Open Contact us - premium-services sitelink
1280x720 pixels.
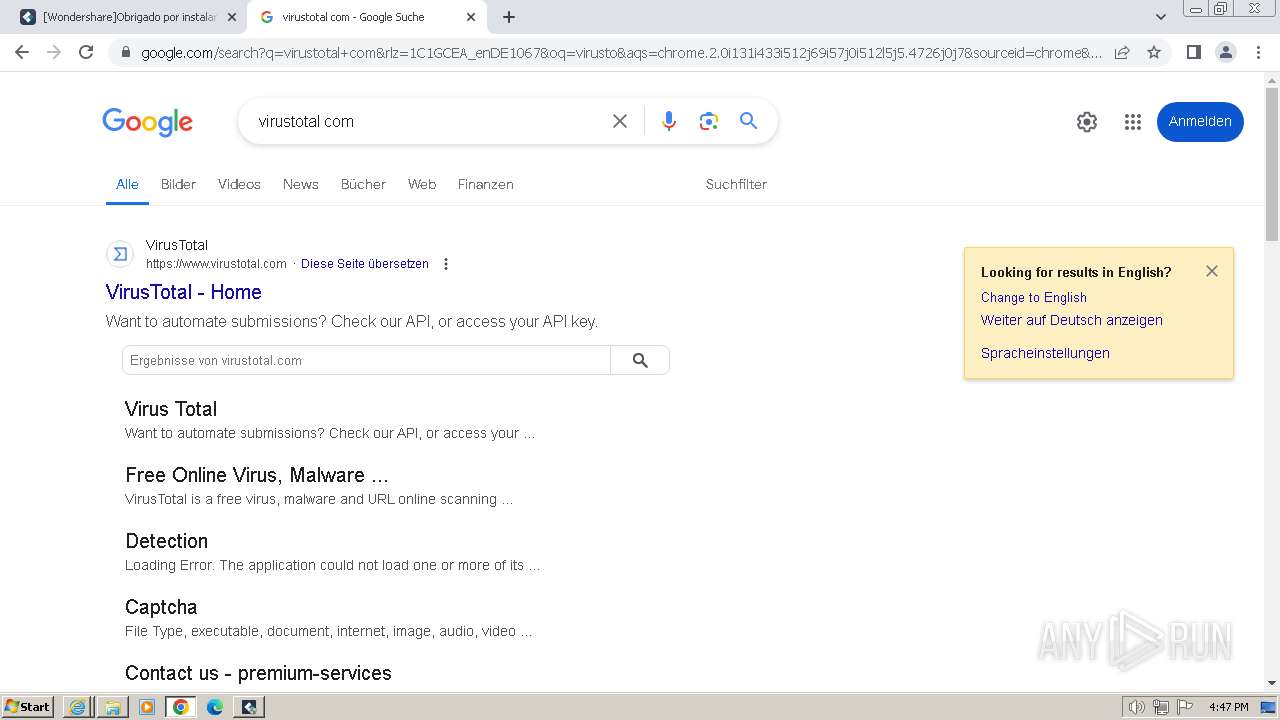[258, 673]
